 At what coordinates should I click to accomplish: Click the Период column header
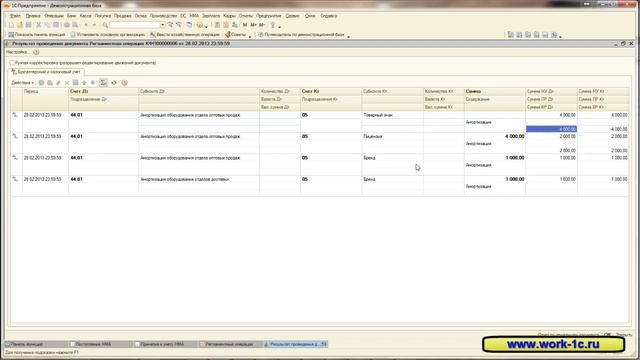tap(45, 91)
